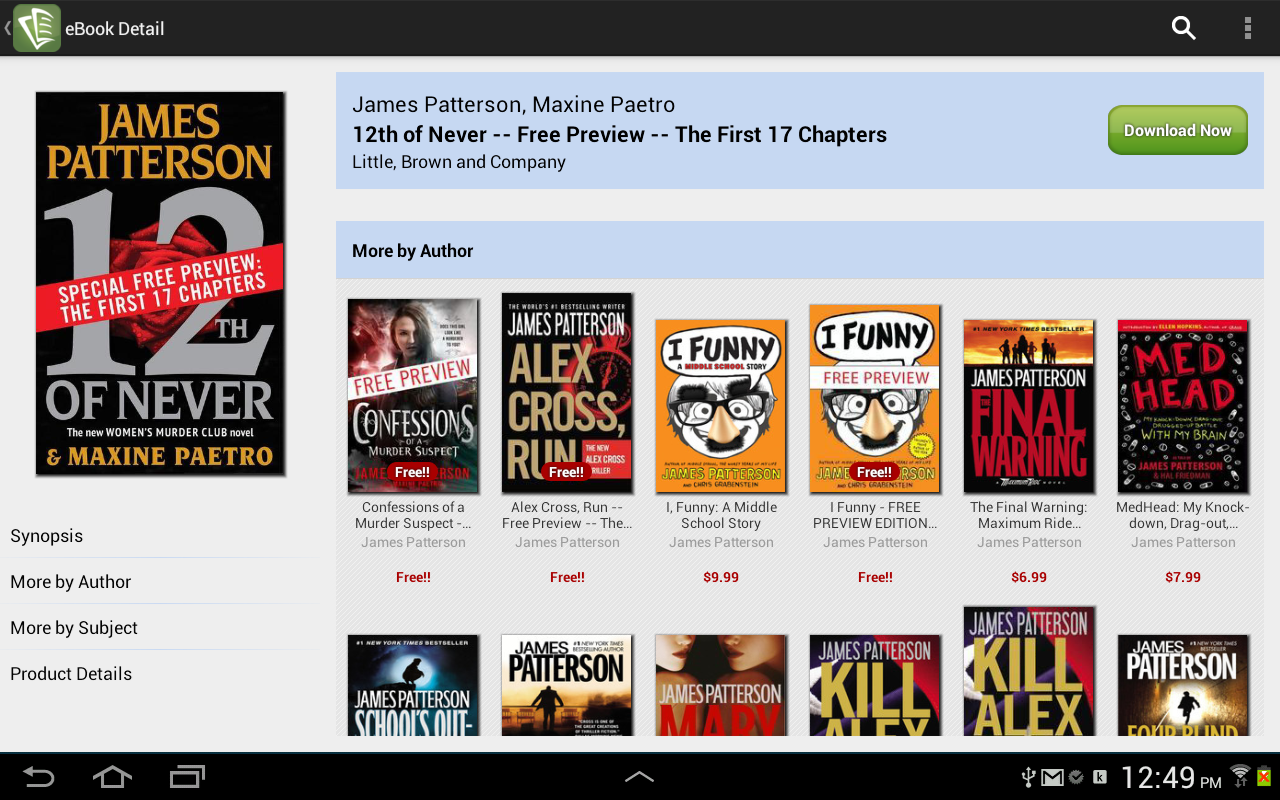Open School's Out book cover
The width and height of the screenshot is (1280, 800).
point(413,685)
